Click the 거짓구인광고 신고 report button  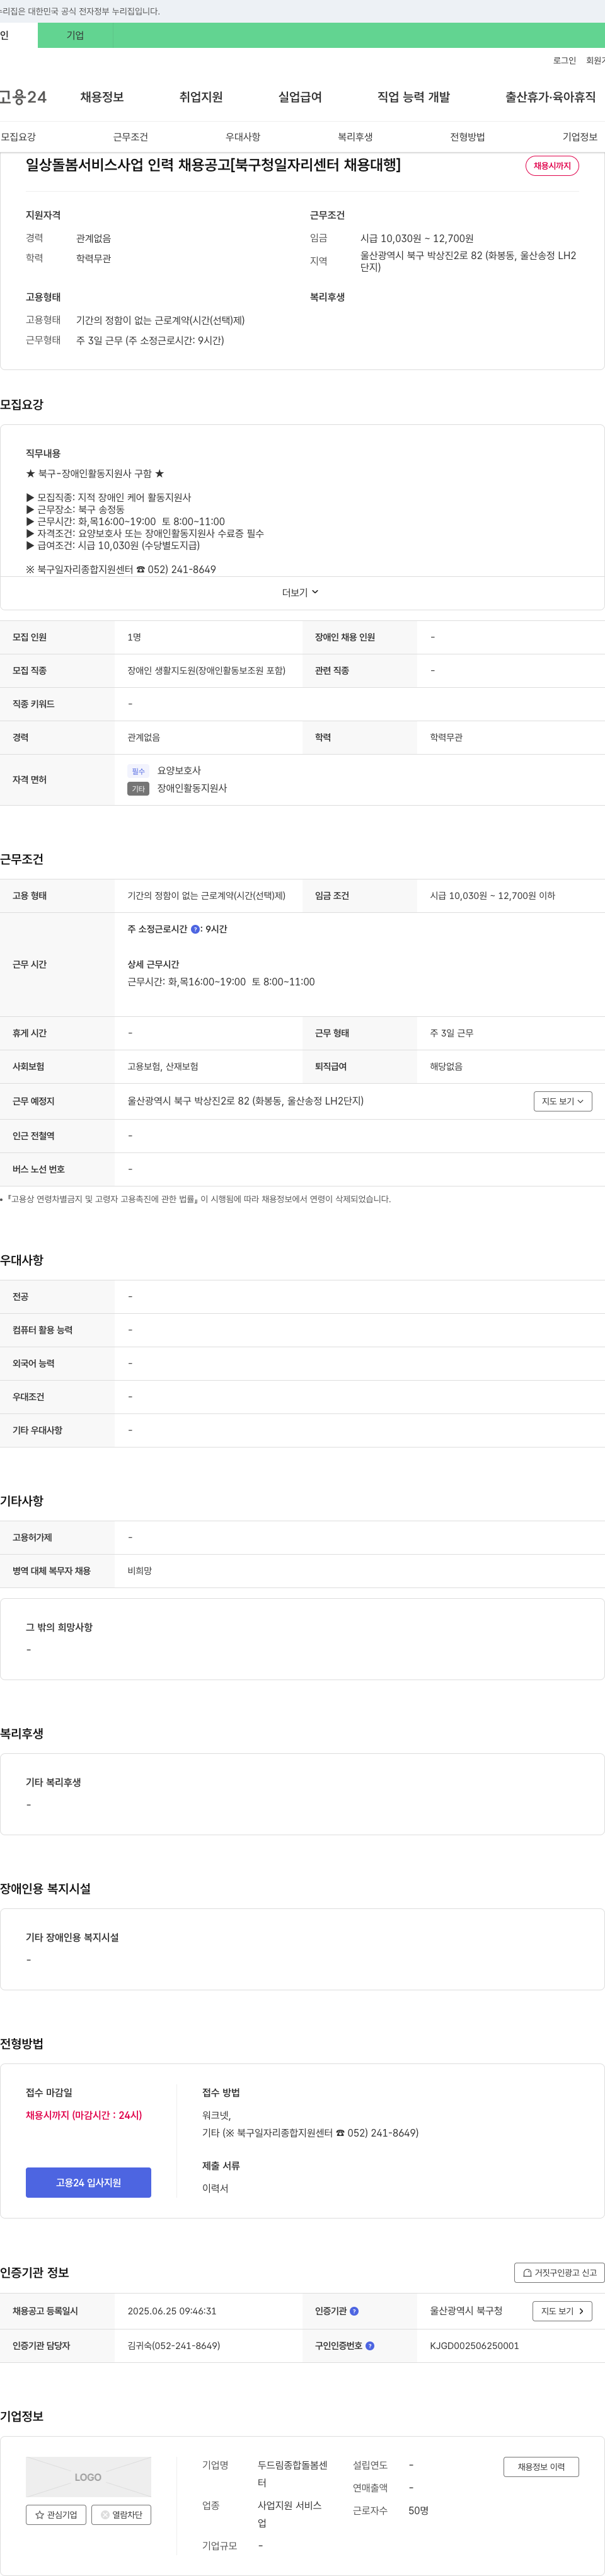point(559,2273)
